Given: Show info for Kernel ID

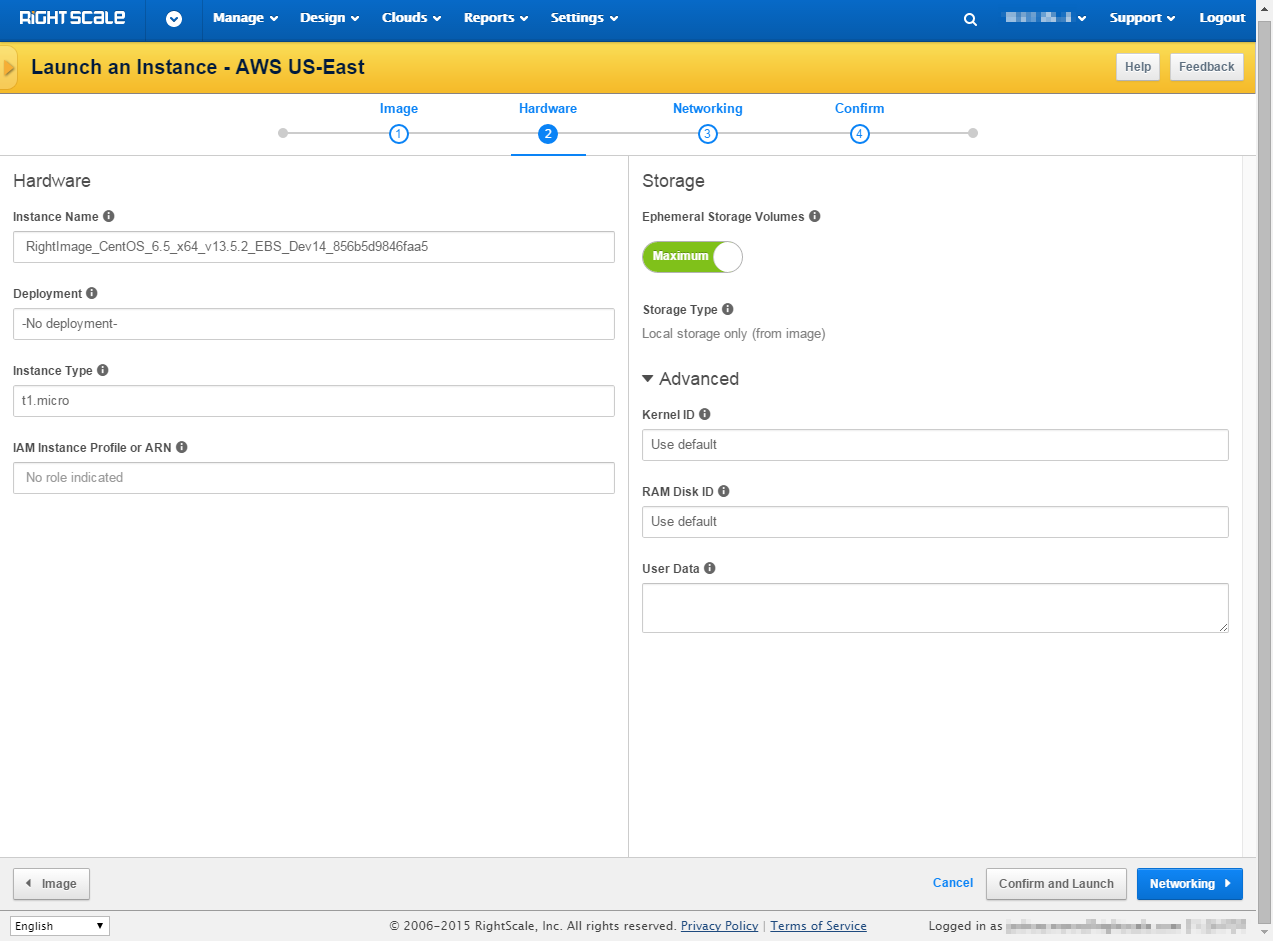Looking at the screenshot, I should [x=705, y=414].
